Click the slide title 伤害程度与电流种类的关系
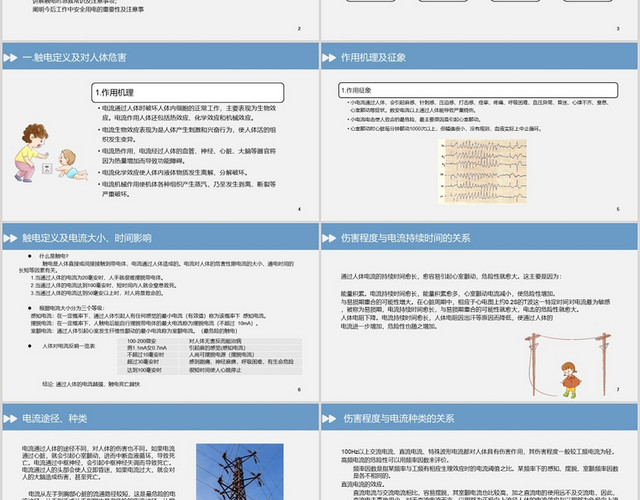The width and height of the screenshot is (640, 500). coord(399,418)
